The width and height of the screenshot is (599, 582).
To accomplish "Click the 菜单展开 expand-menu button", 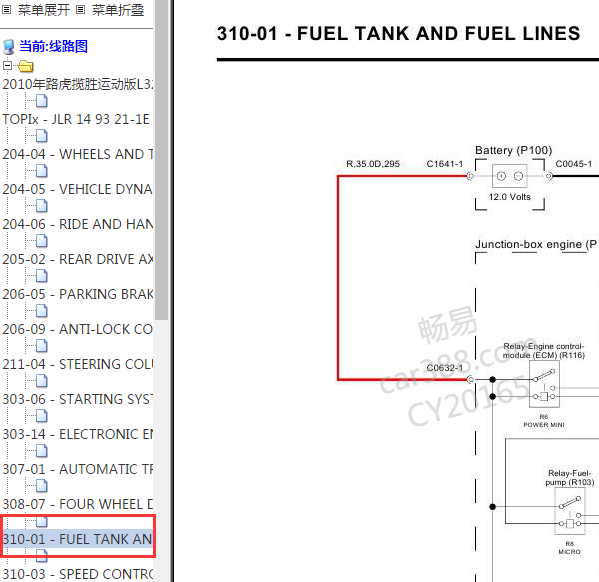I will 44,10.
